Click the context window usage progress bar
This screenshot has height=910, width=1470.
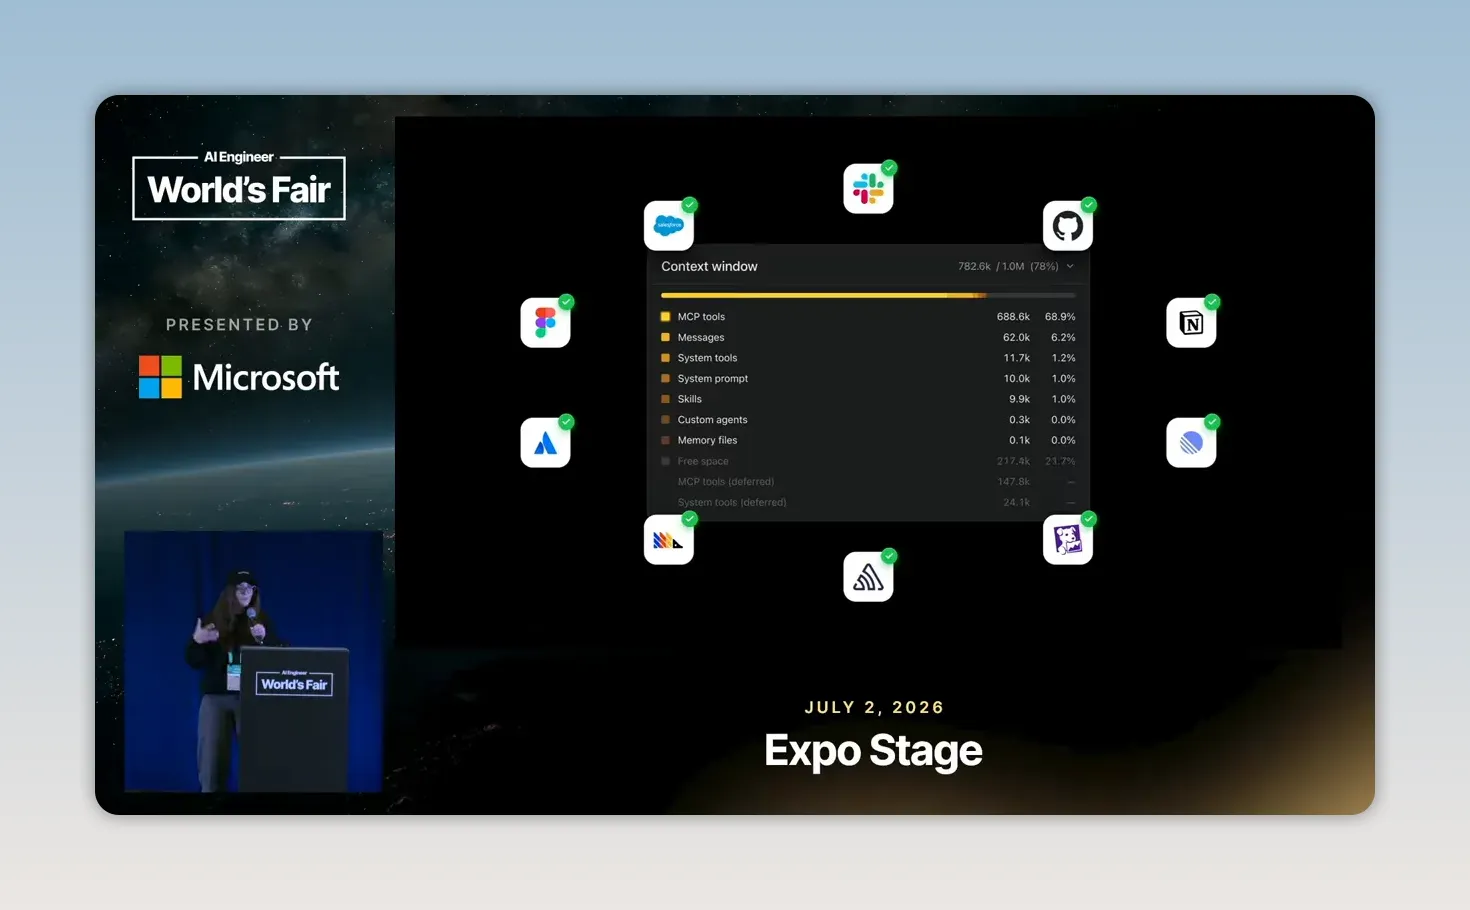868,295
